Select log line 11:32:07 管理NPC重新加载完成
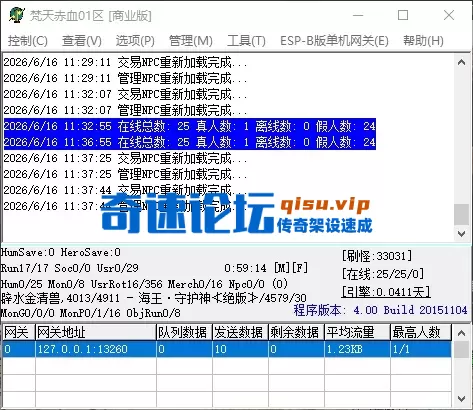This screenshot has height=410, width=473. [x=125, y=110]
